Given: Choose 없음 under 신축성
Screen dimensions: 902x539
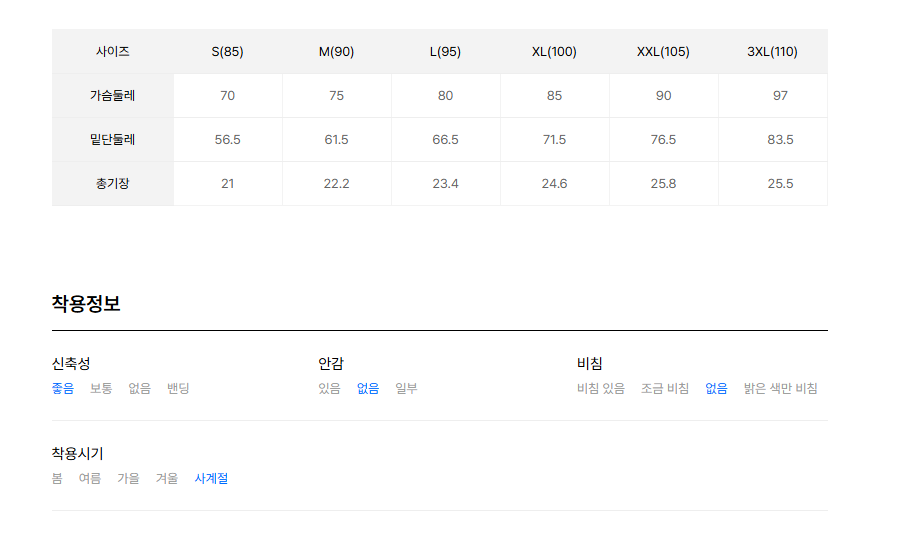Looking at the screenshot, I should (140, 388).
